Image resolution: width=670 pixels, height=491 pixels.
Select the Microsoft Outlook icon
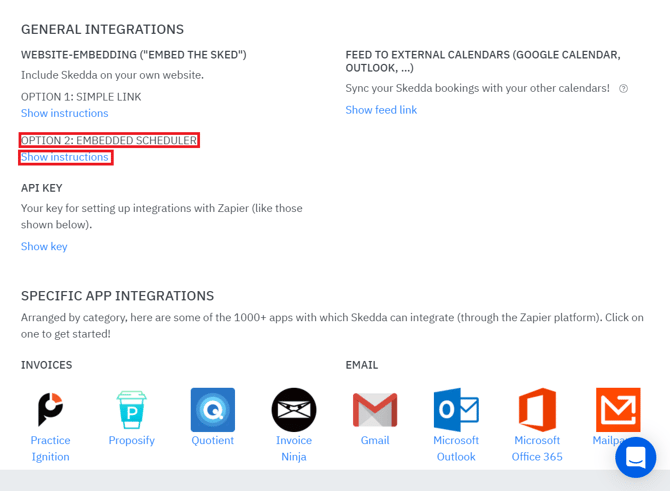click(x=456, y=409)
